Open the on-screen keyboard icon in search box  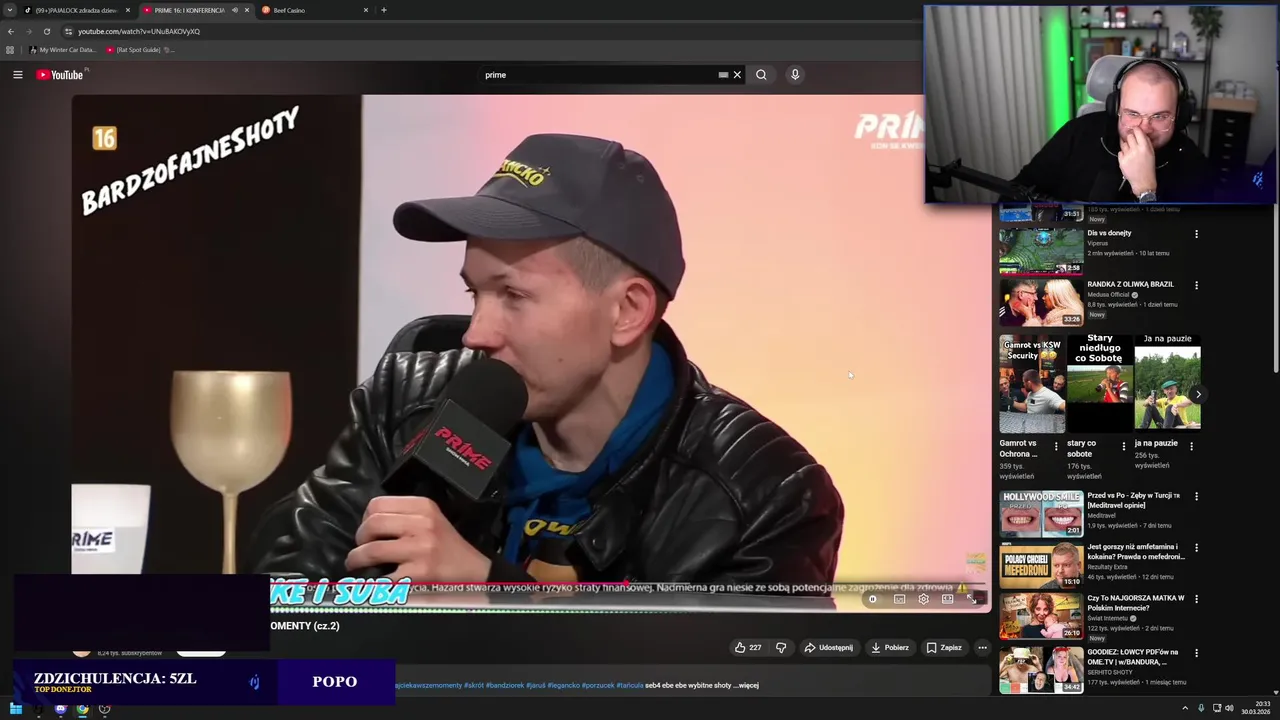(x=723, y=75)
